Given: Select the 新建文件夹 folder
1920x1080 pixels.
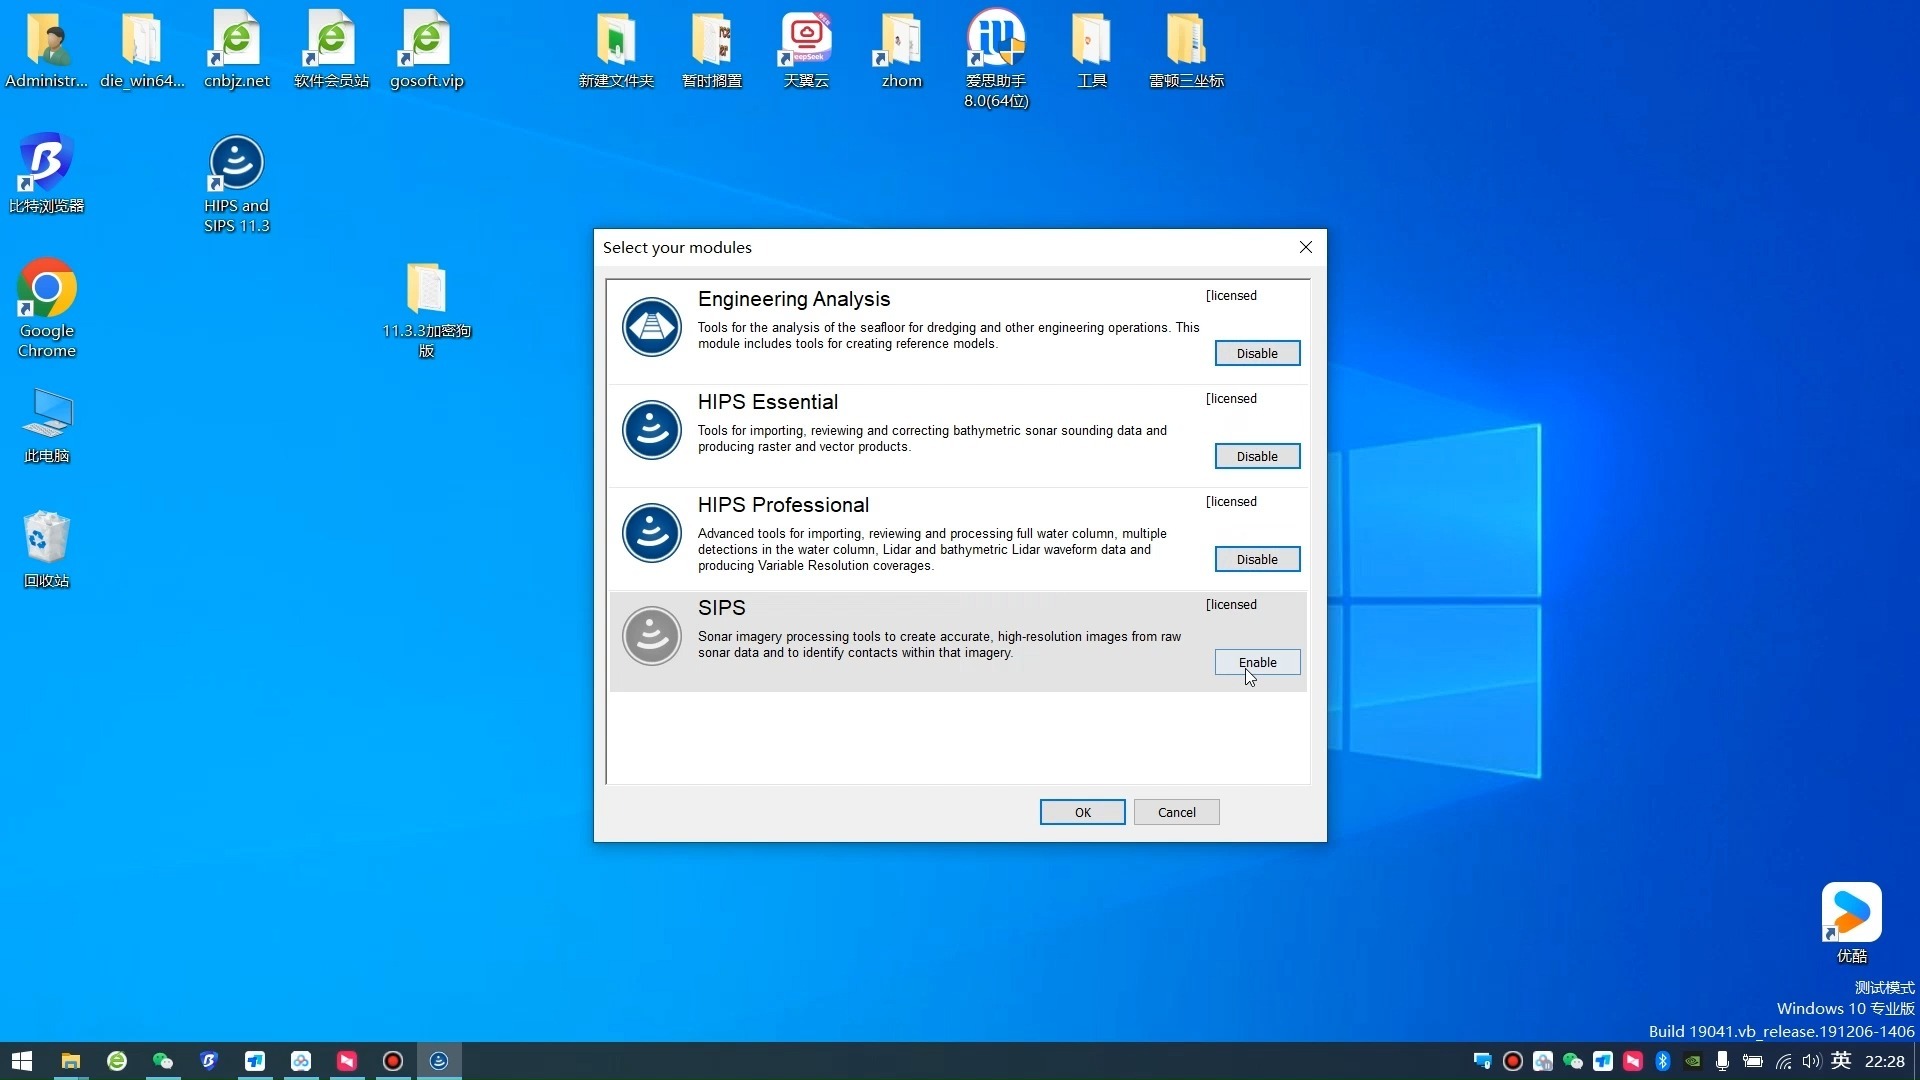Looking at the screenshot, I should (x=616, y=50).
